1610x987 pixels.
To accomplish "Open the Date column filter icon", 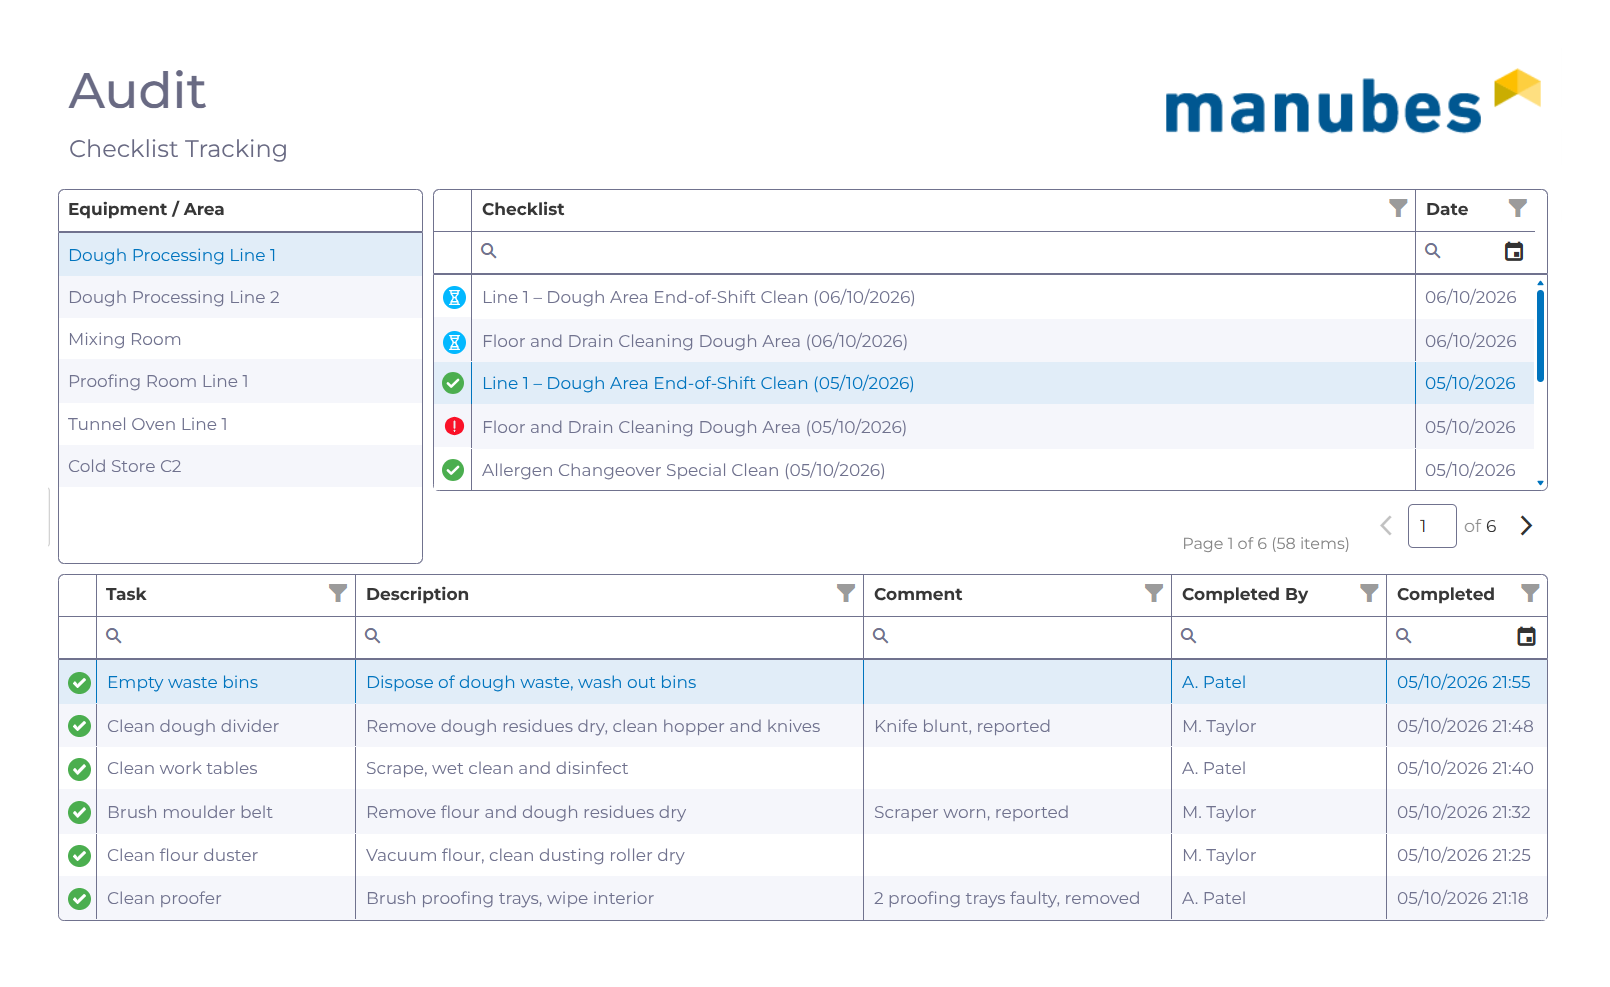I will point(1518,208).
